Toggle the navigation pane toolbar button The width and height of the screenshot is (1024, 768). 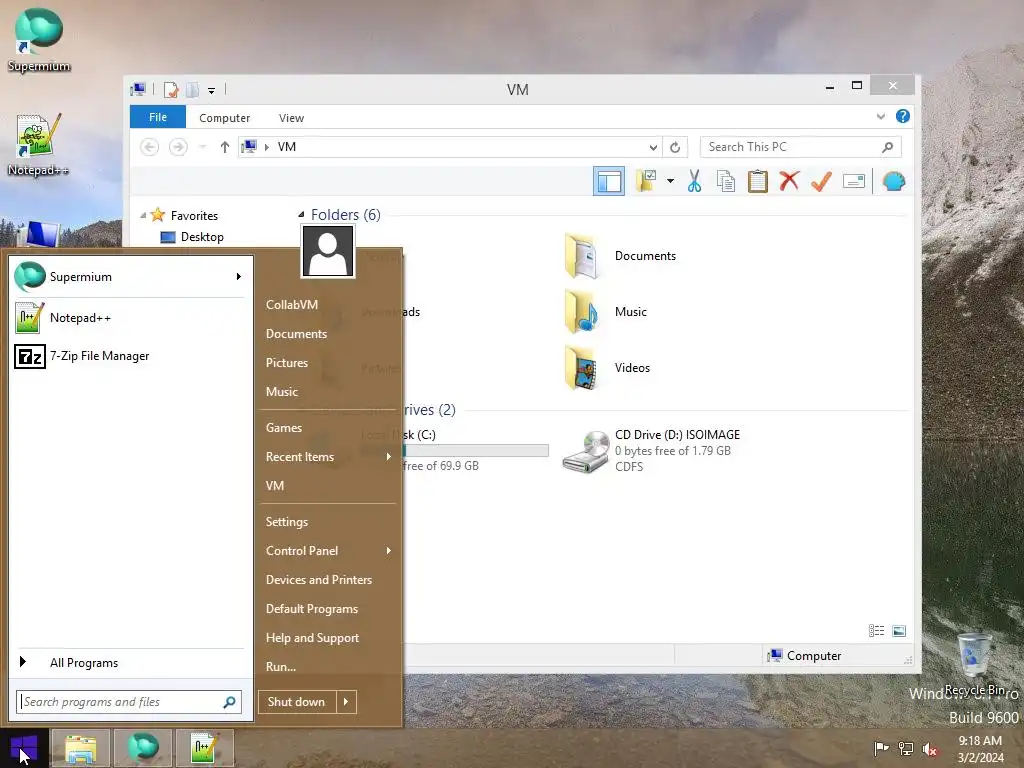609,181
